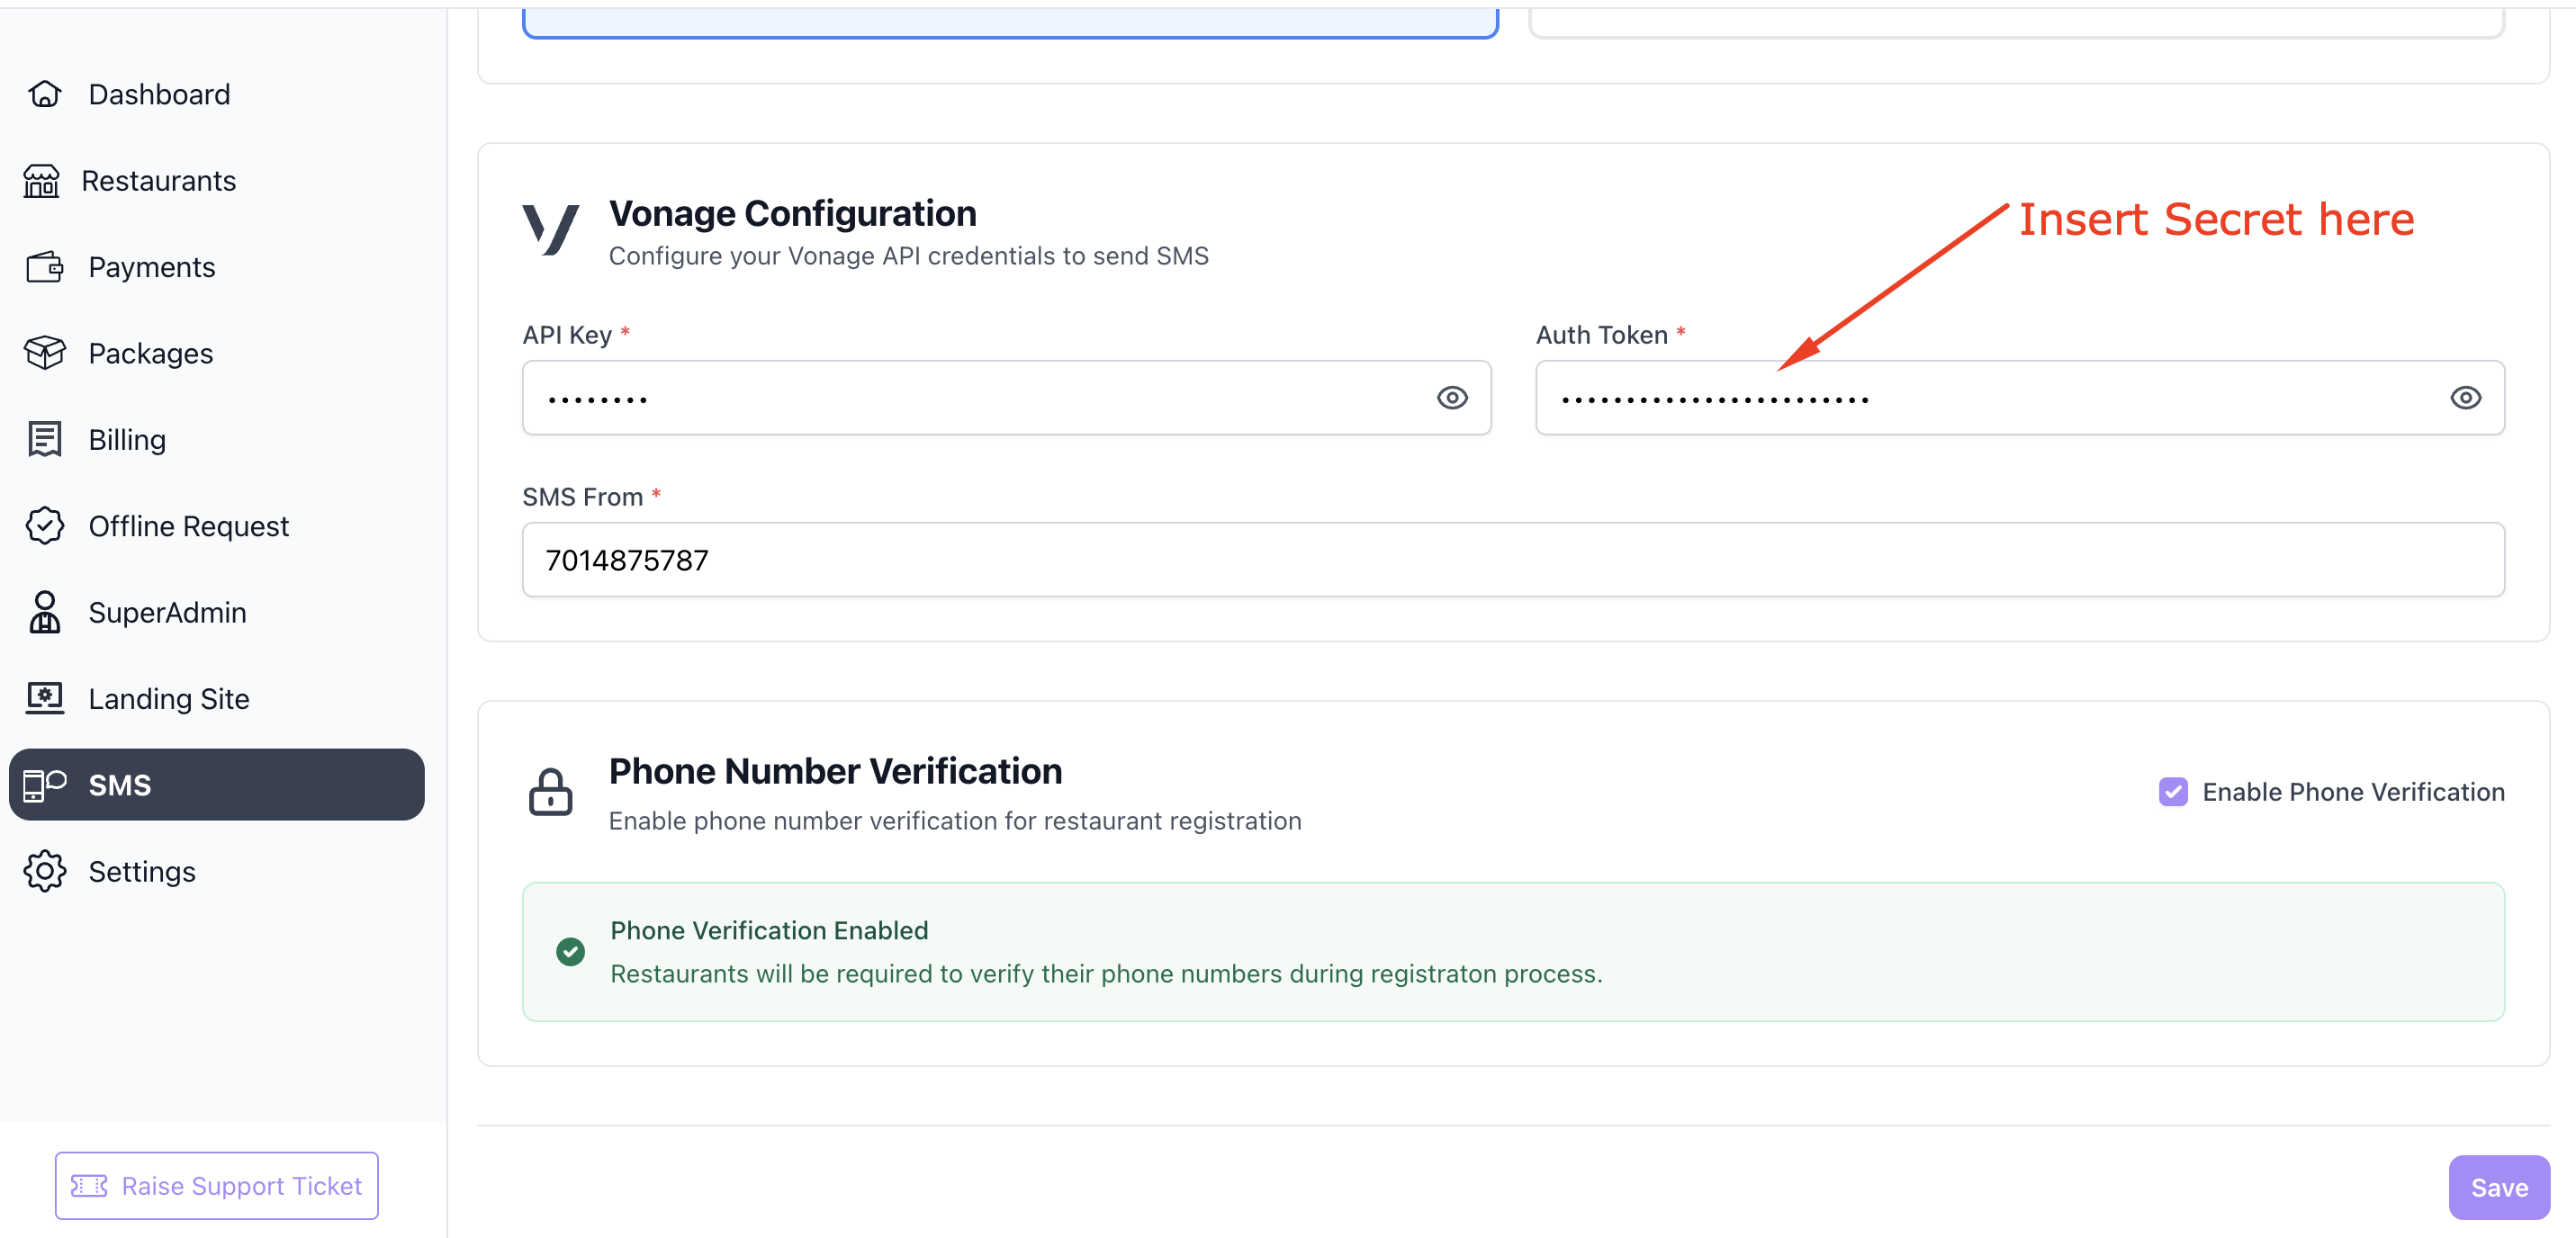Open the Landing Site menu item
This screenshot has width=2576, height=1238.
click(168, 699)
